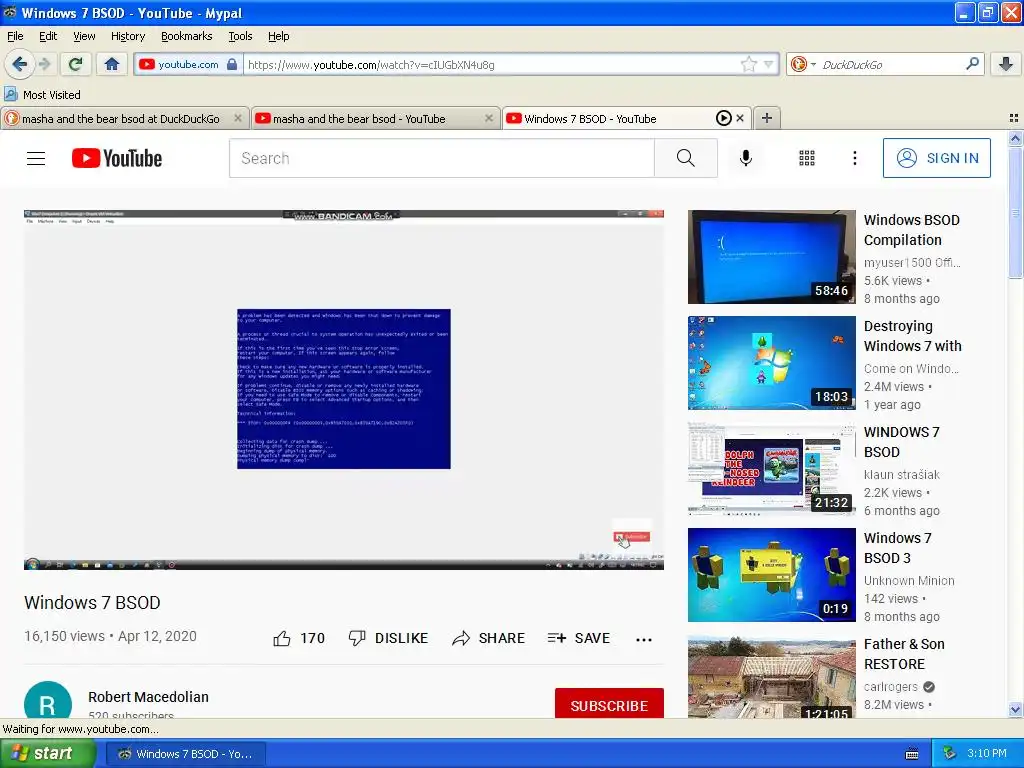Click the 3:10 PM taskbar clock

click(x=987, y=754)
